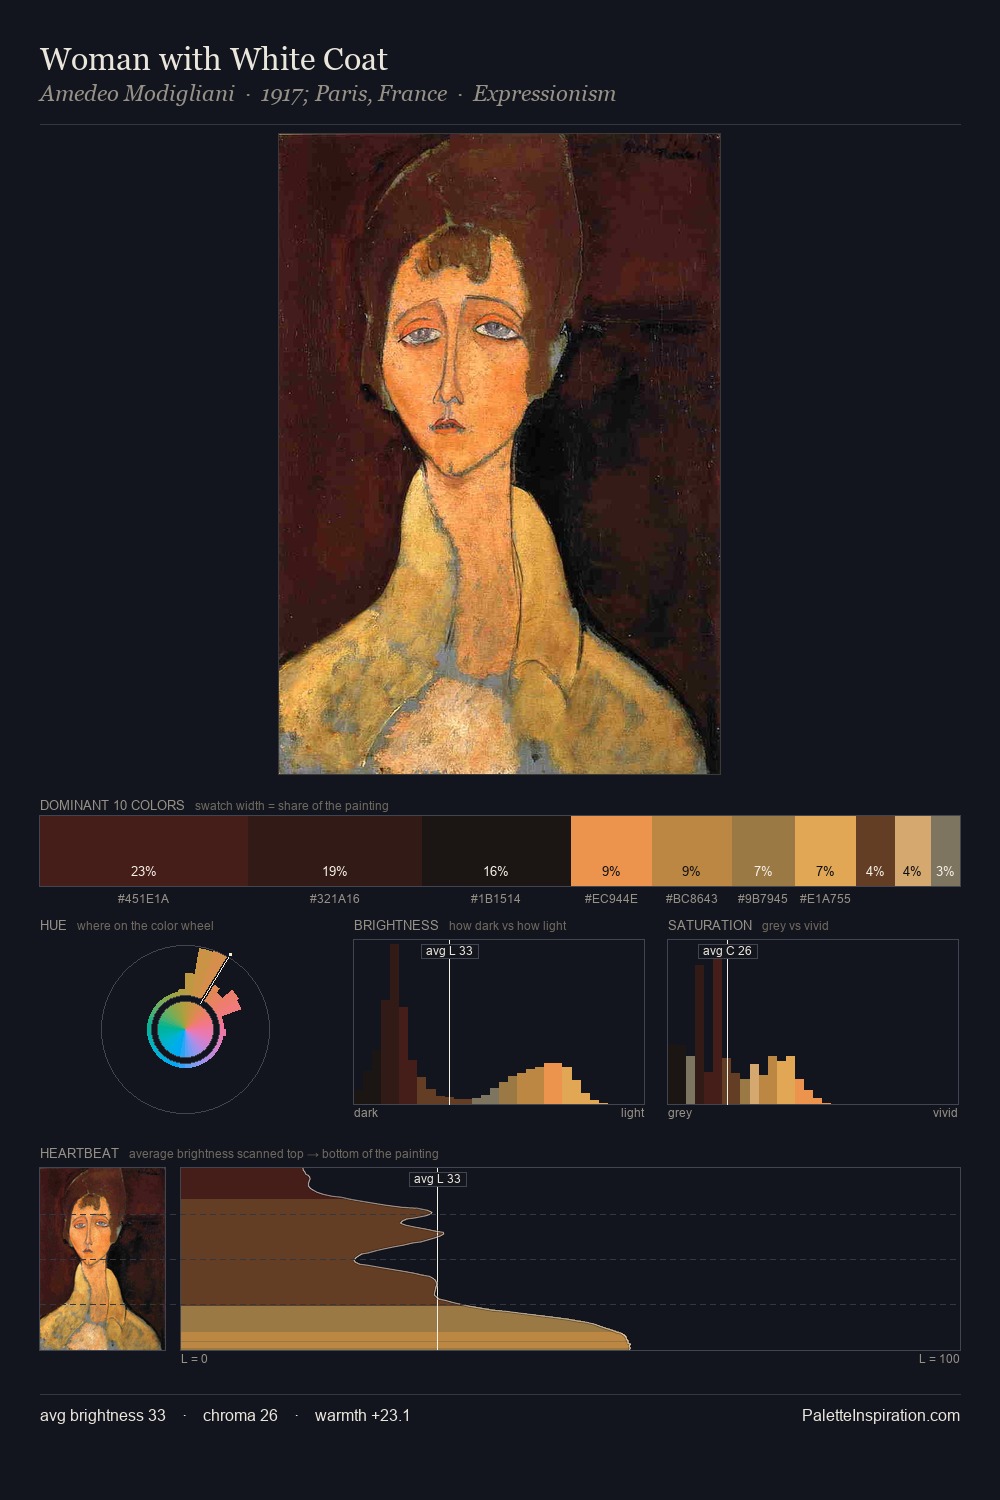This screenshot has height=1500, width=1000.
Task: Click the 'light' axis label
Action: click(633, 1113)
